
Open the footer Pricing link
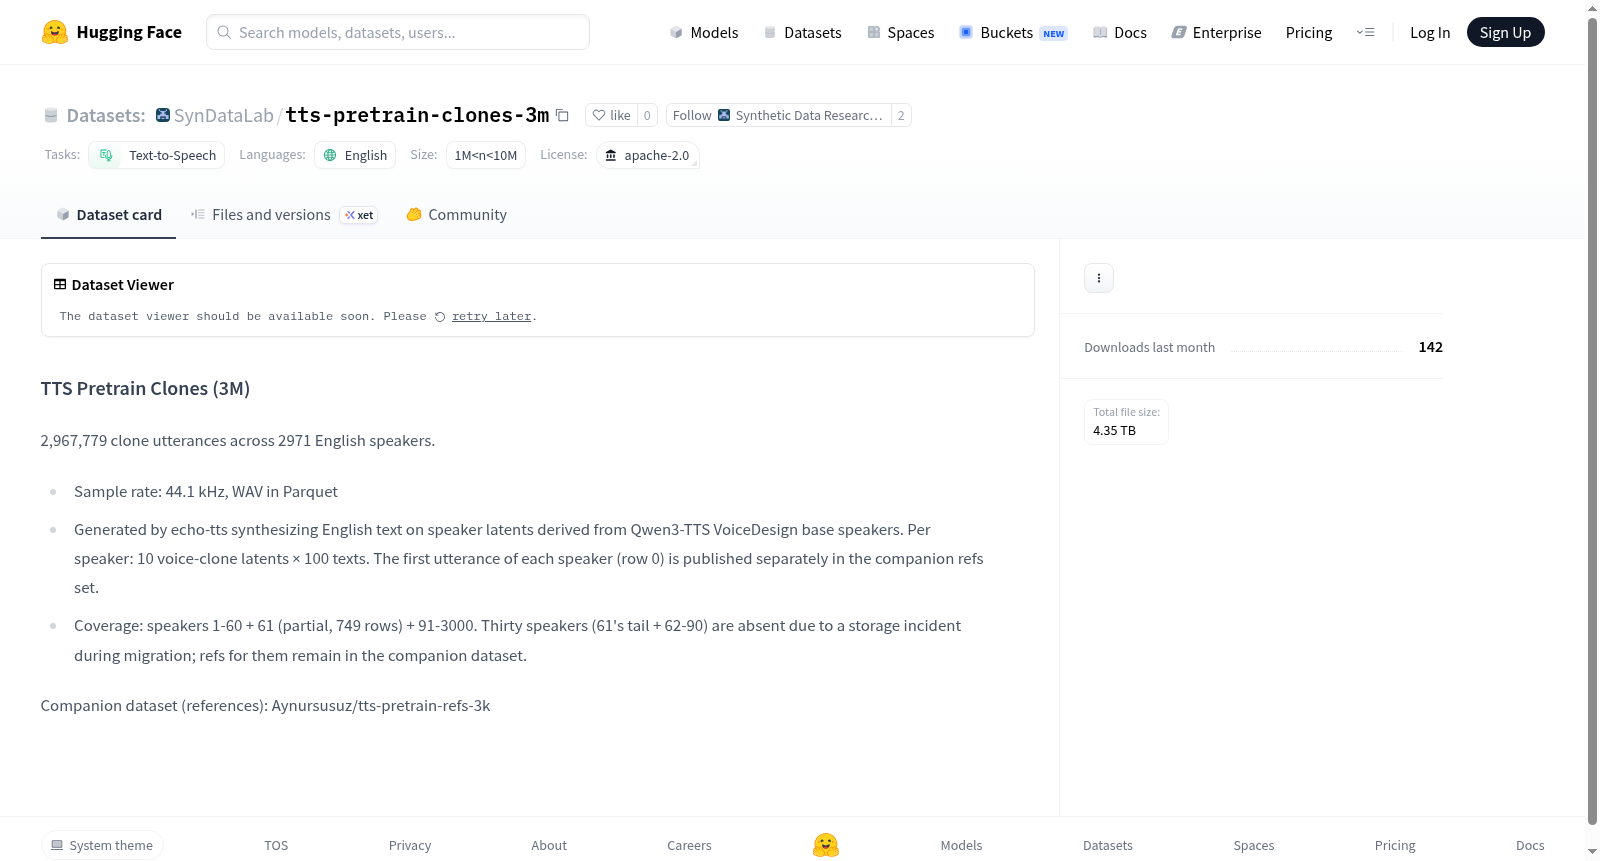tap(1395, 845)
